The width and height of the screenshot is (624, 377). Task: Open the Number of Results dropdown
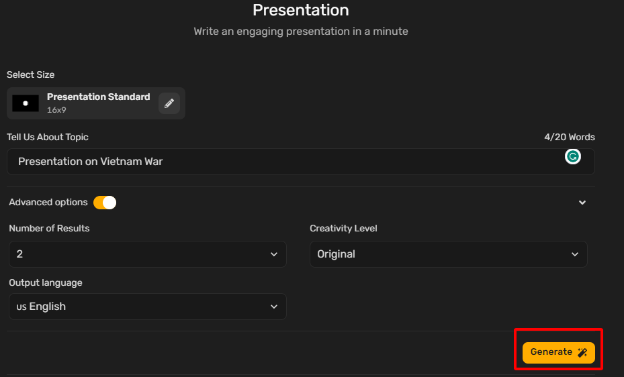pyautogui.click(x=148, y=254)
